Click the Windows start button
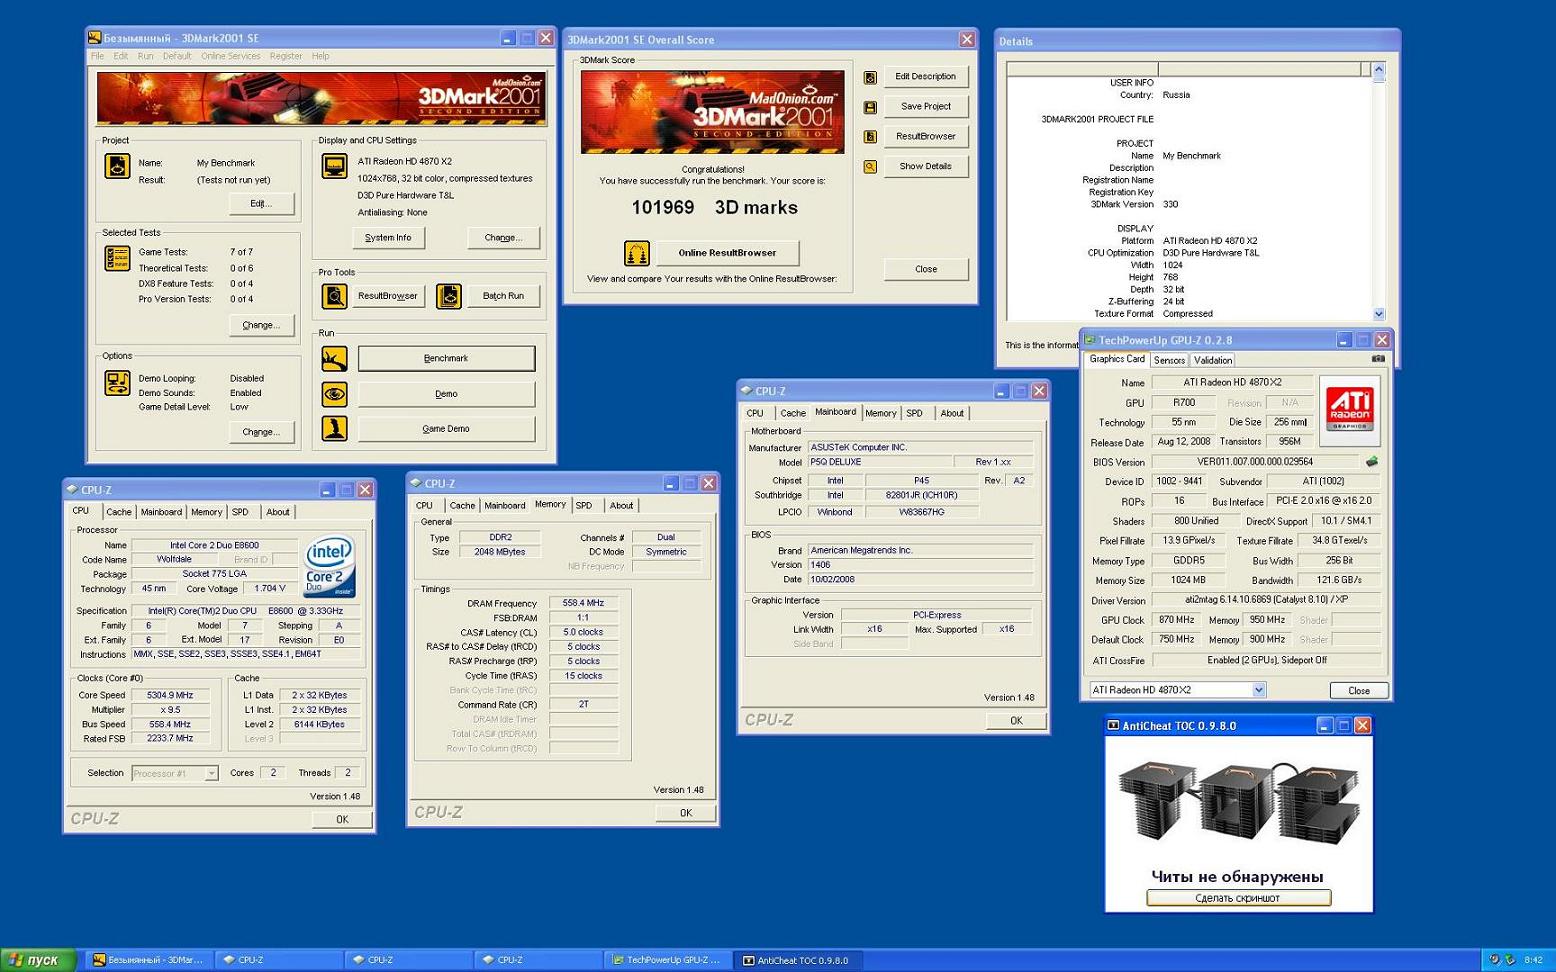1556x972 pixels. click(38, 960)
